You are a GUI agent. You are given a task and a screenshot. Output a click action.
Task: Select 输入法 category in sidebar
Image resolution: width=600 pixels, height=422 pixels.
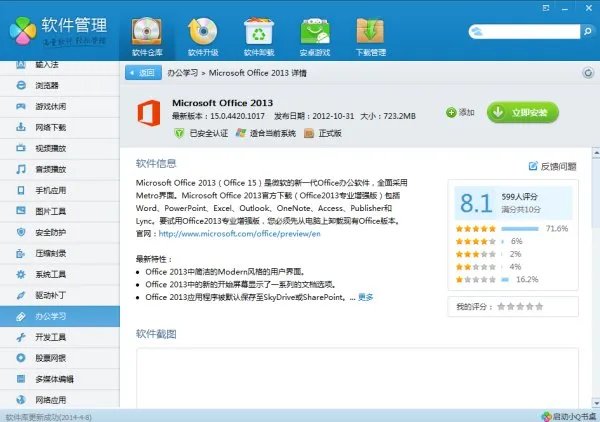pyautogui.click(x=60, y=65)
